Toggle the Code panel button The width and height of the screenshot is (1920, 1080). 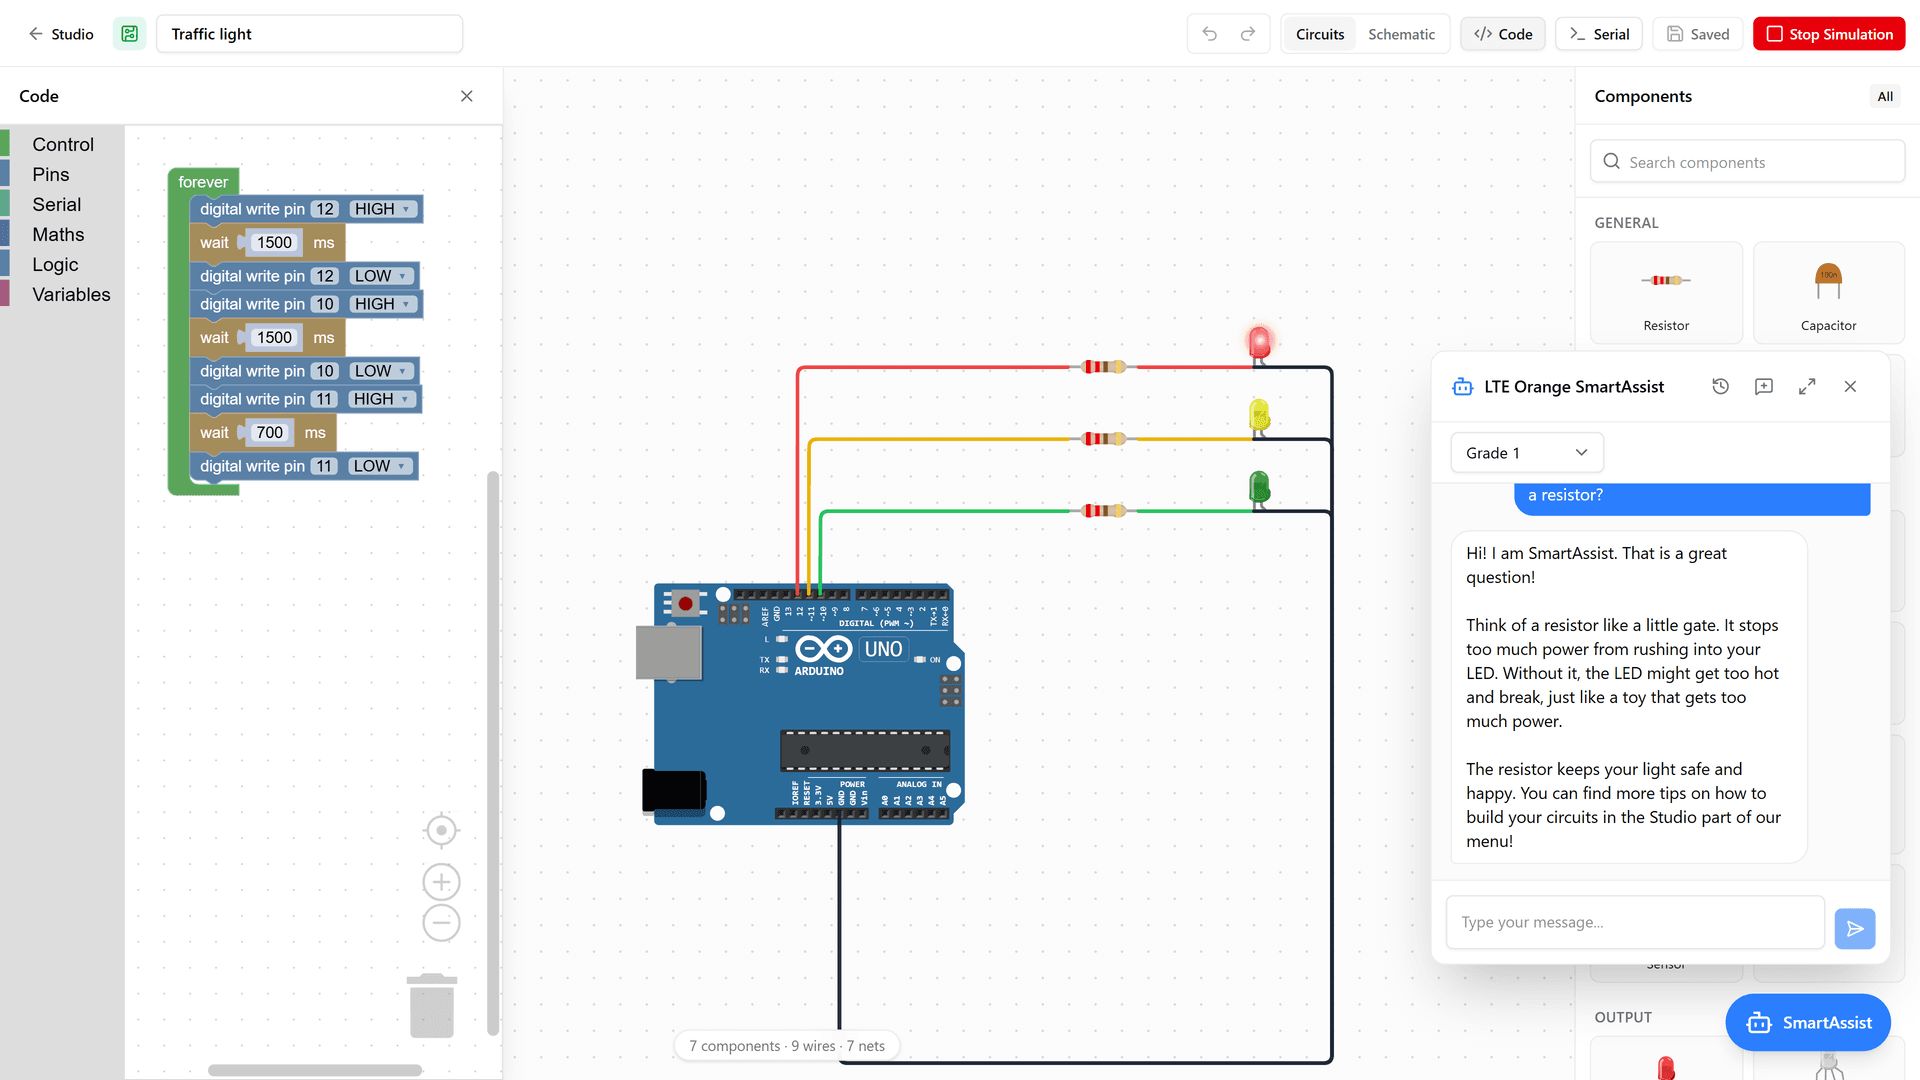tap(1503, 34)
